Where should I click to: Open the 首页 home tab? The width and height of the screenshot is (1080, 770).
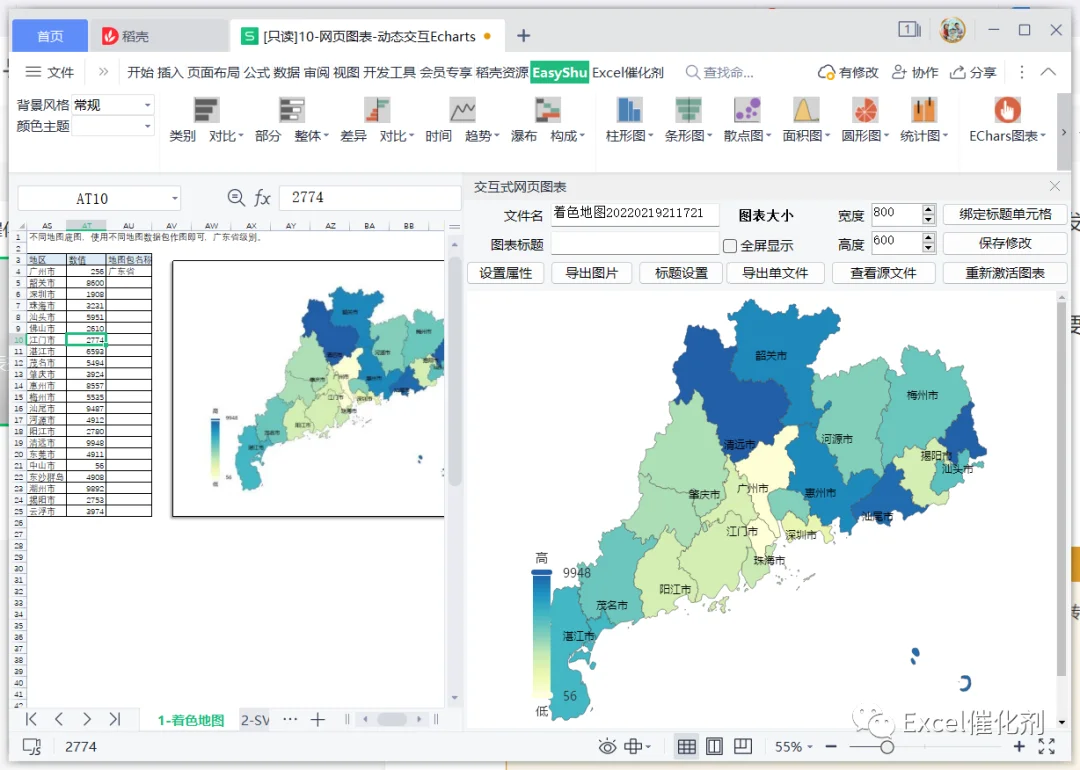click(50, 36)
